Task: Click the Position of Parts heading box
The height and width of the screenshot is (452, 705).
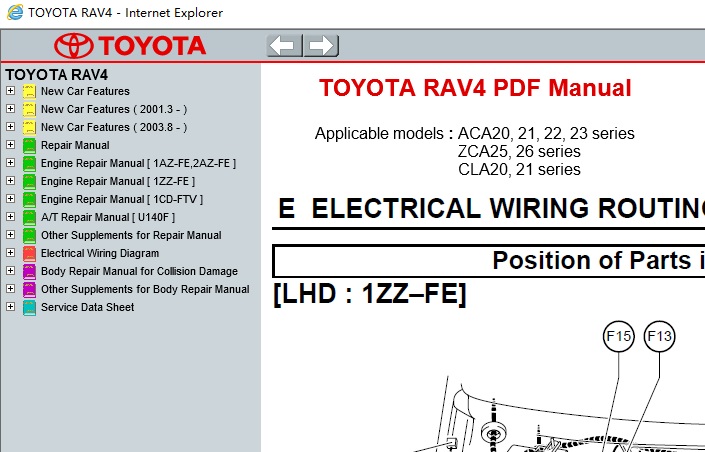Action: pyautogui.click(x=489, y=261)
